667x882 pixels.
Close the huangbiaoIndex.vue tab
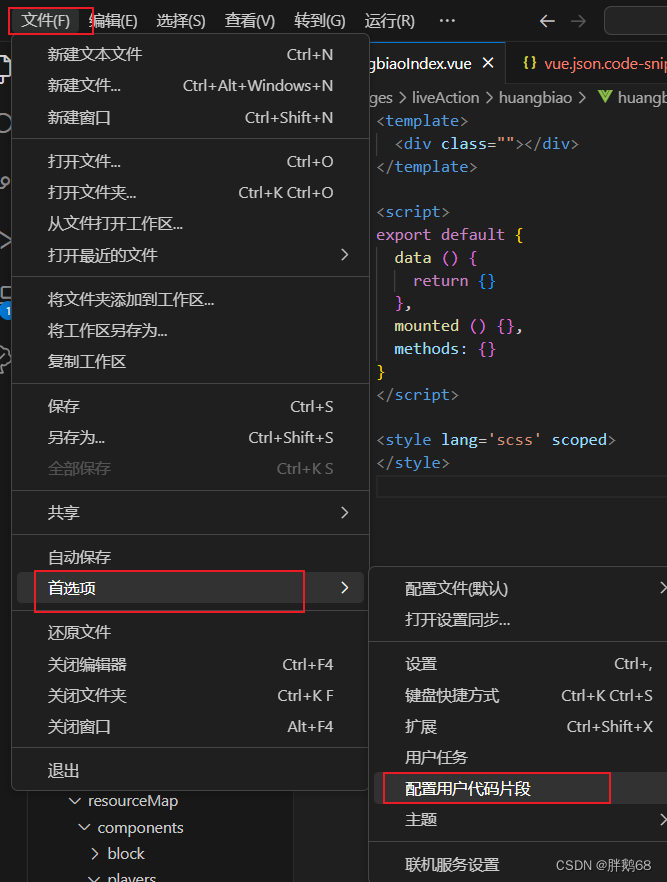click(x=488, y=63)
